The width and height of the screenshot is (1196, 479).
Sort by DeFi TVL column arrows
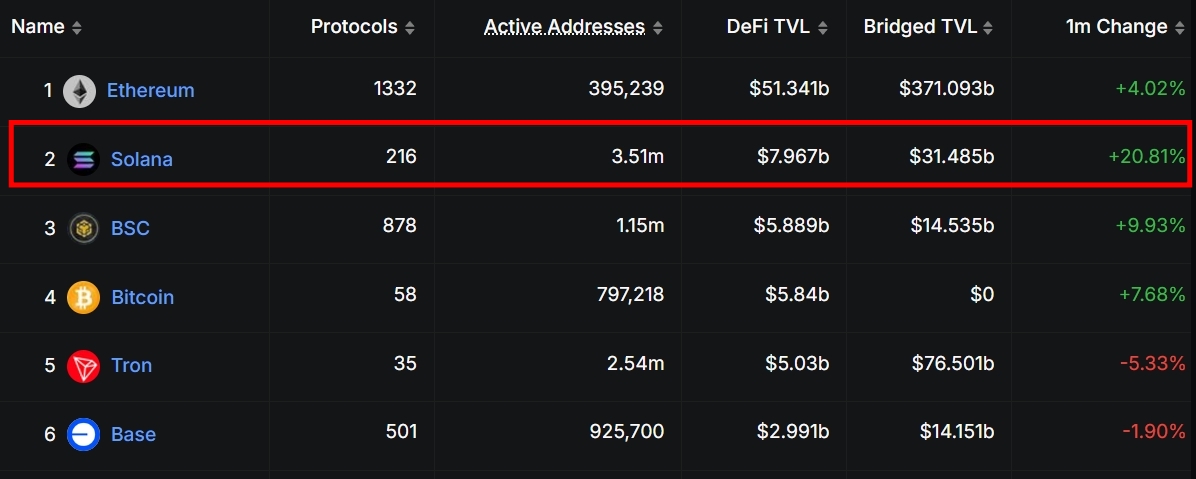coord(823,28)
